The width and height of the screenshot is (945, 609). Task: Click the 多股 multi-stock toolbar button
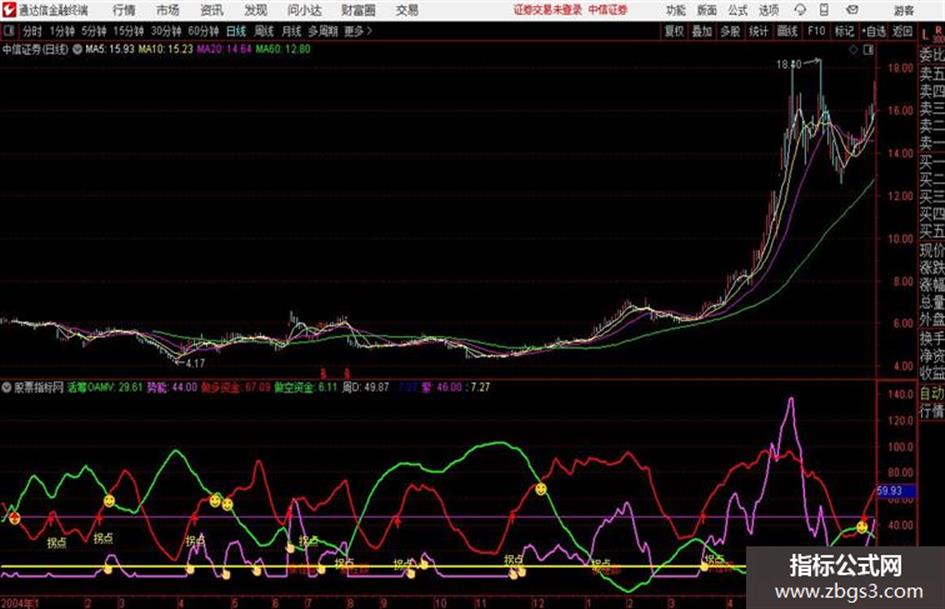tap(730, 31)
